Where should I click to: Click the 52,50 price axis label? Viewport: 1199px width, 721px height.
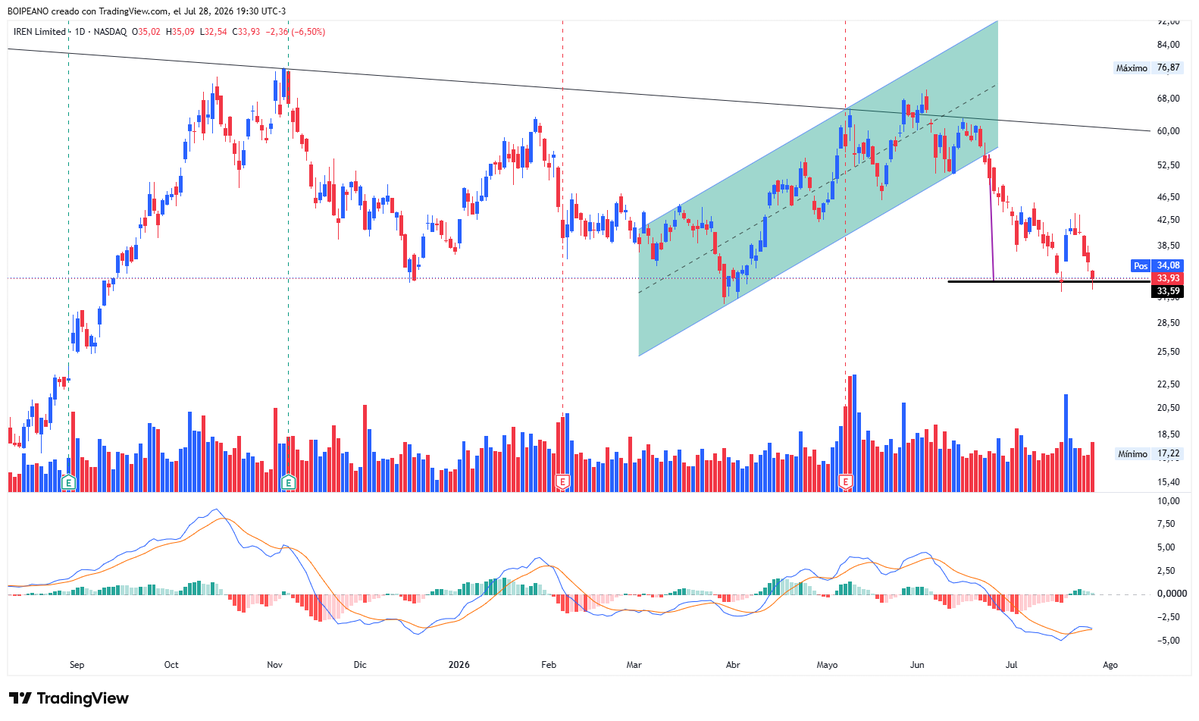(1168, 165)
